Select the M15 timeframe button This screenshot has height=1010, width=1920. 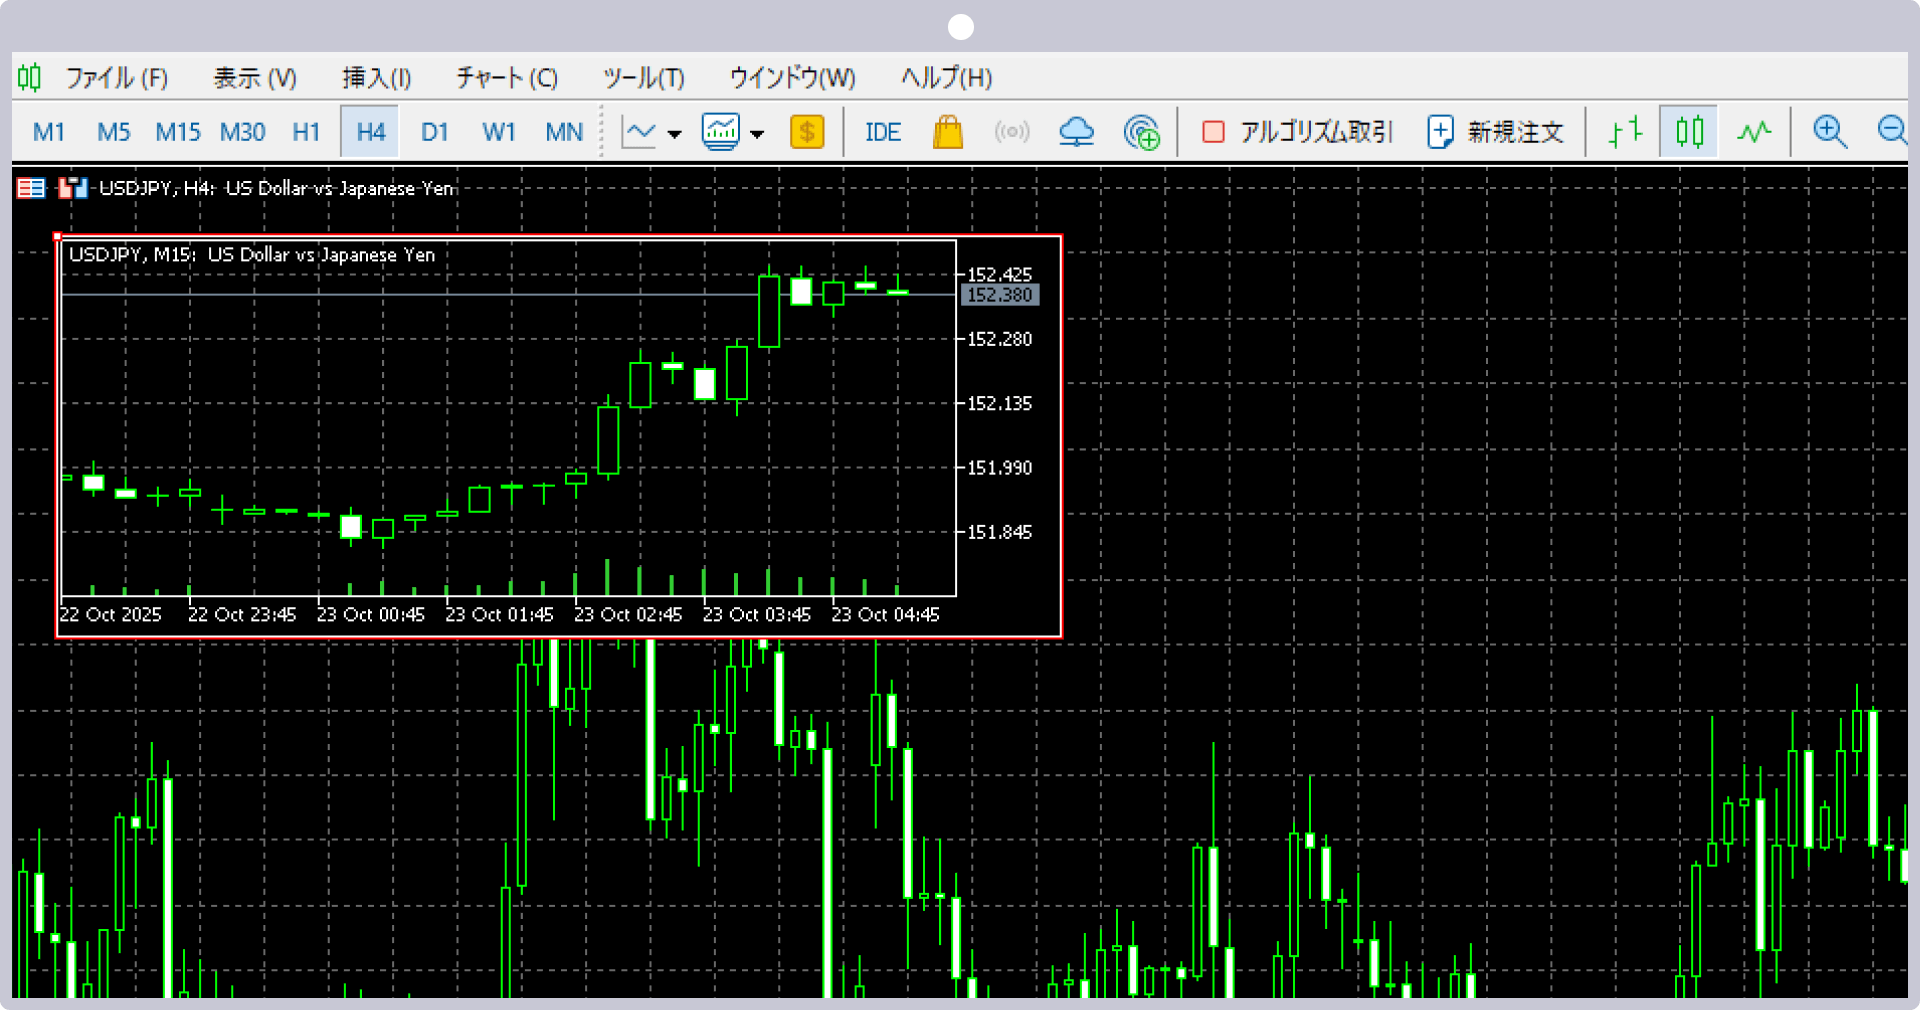click(177, 132)
